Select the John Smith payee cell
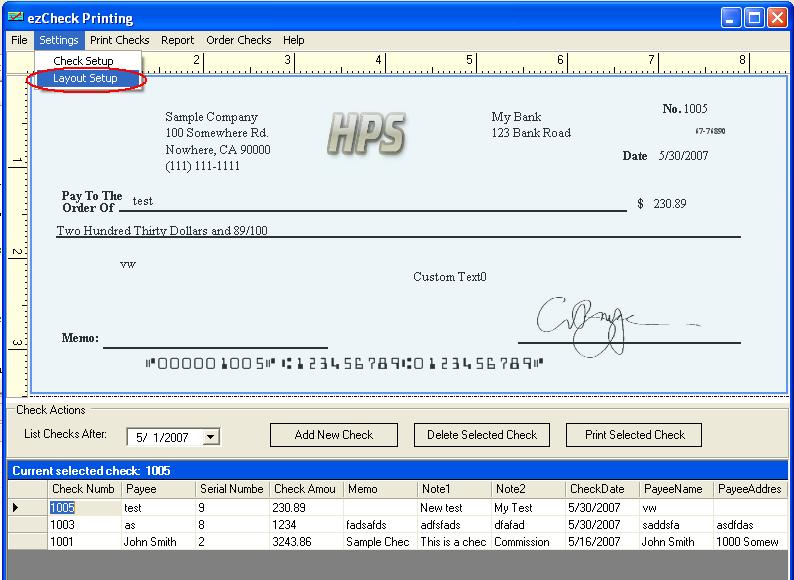 [158, 542]
